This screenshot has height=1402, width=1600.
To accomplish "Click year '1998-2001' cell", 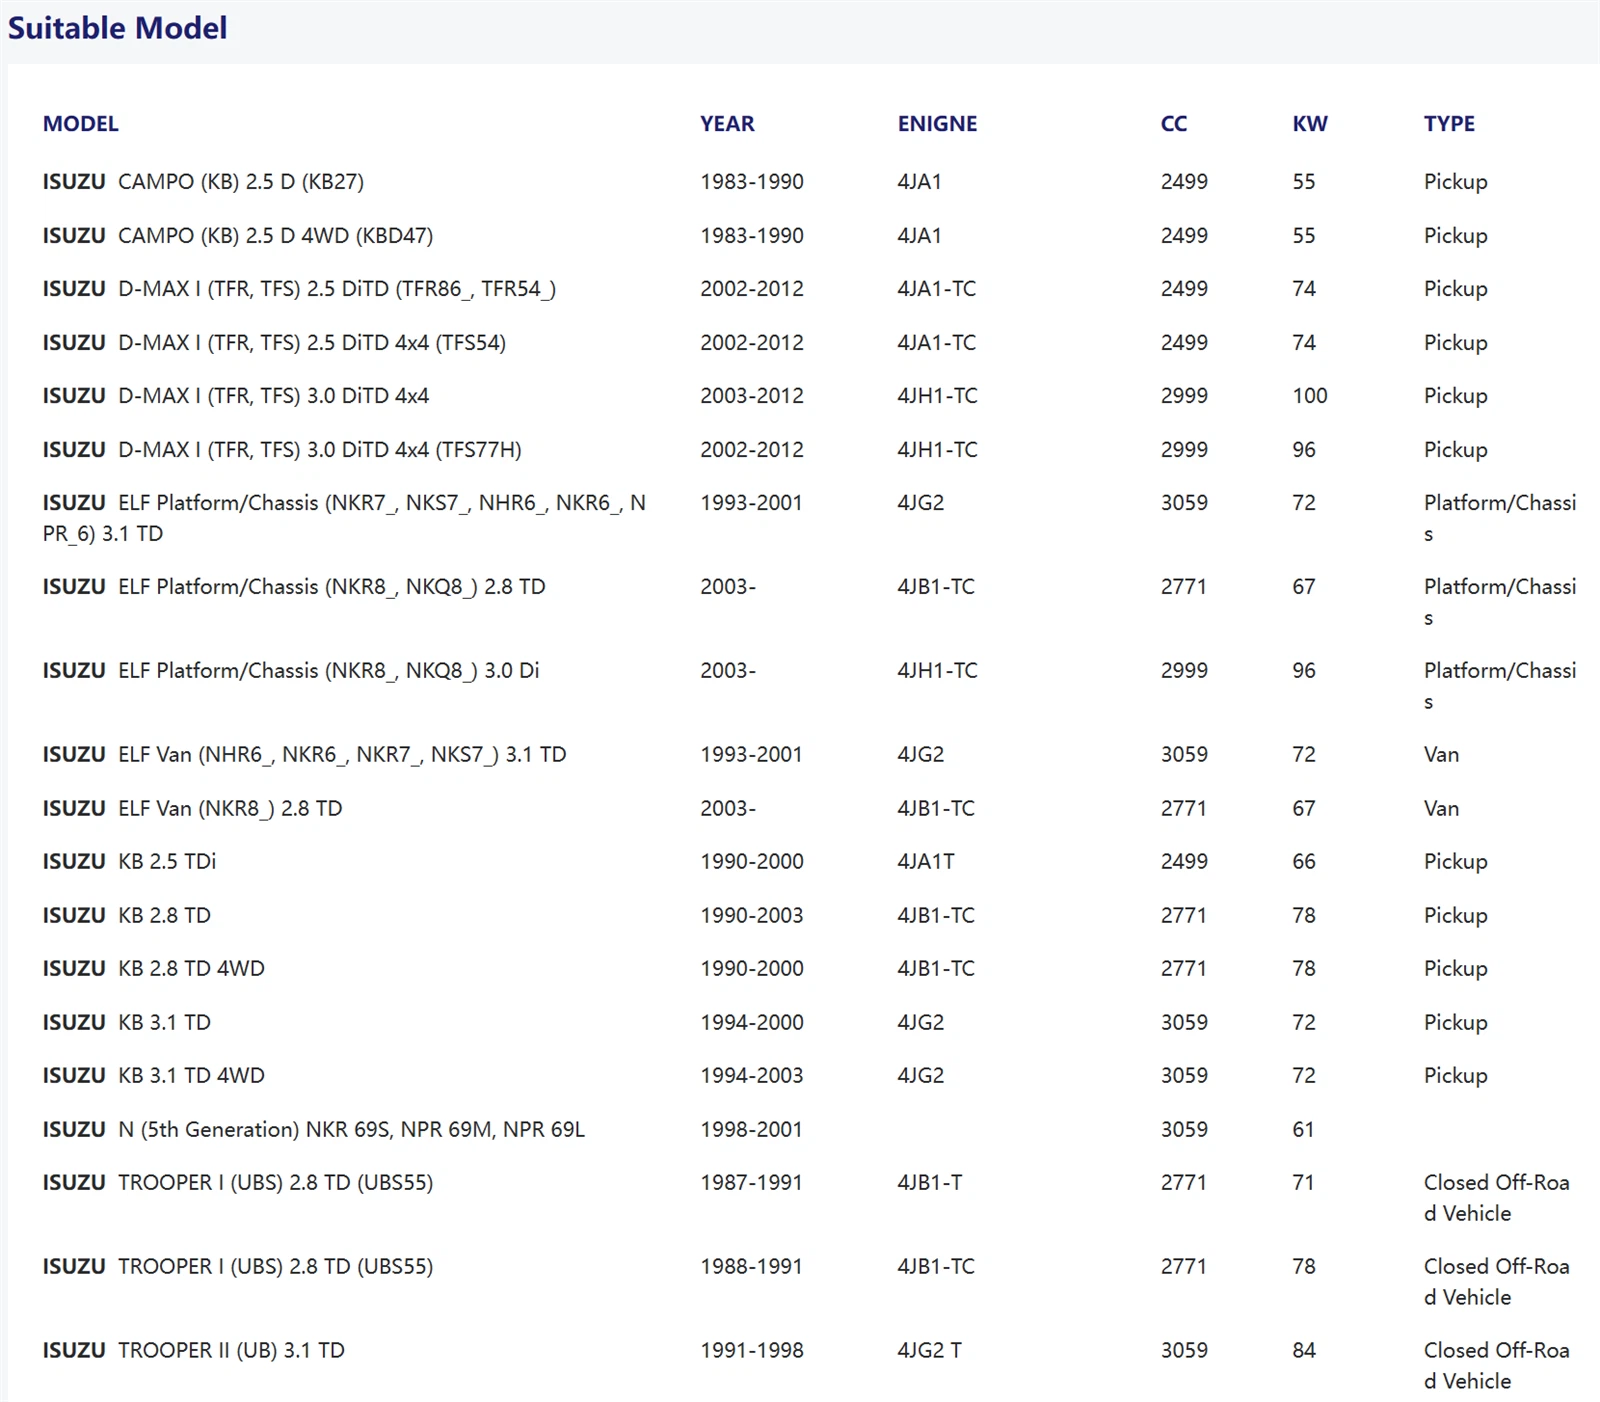I will (x=752, y=1130).
